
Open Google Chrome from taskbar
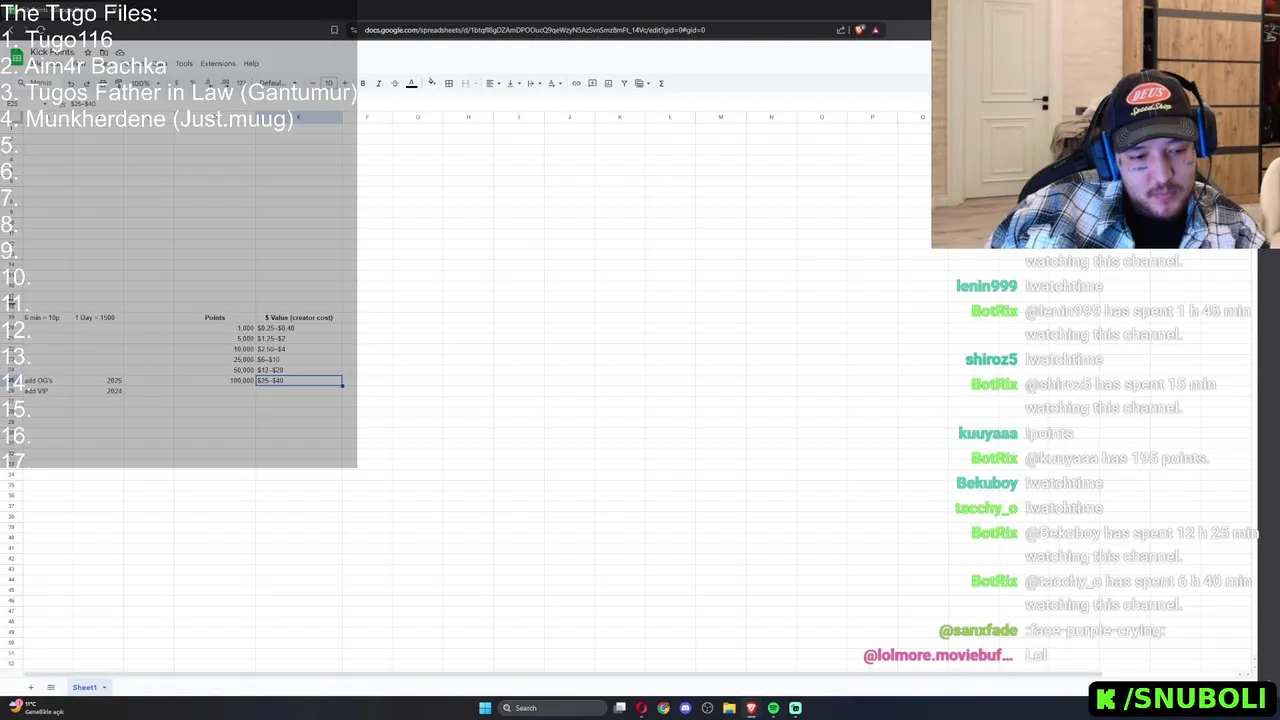(663, 708)
